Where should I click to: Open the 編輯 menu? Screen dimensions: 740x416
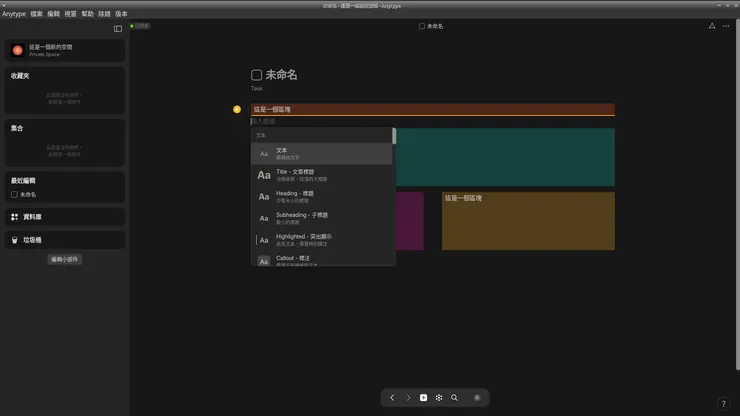point(53,14)
